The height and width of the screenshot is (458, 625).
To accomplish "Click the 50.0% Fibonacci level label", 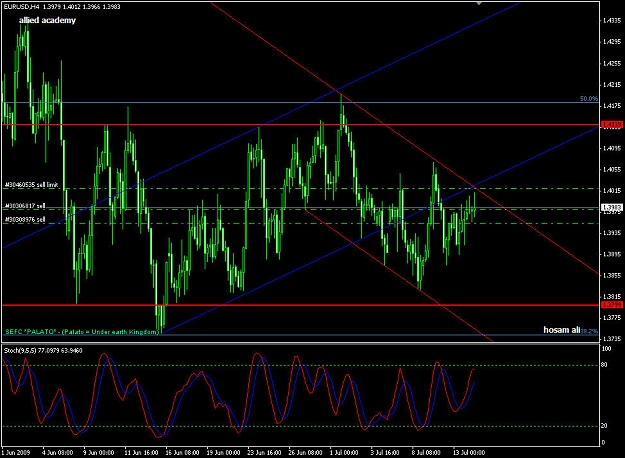I will [589, 98].
